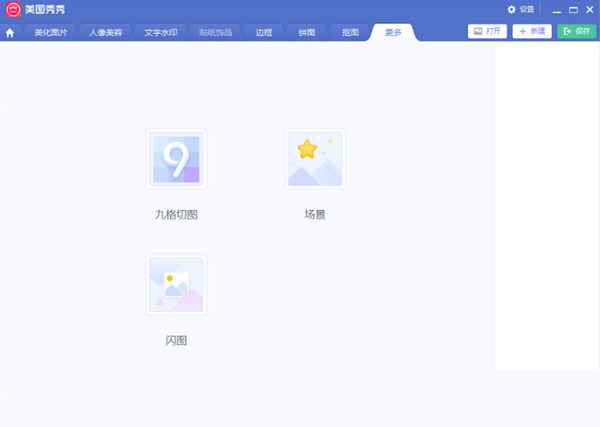Image resolution: width=600 pixels, height=427 pixels.
Task: Click the 九格切图 text label
Action: [x=176, y=214]
